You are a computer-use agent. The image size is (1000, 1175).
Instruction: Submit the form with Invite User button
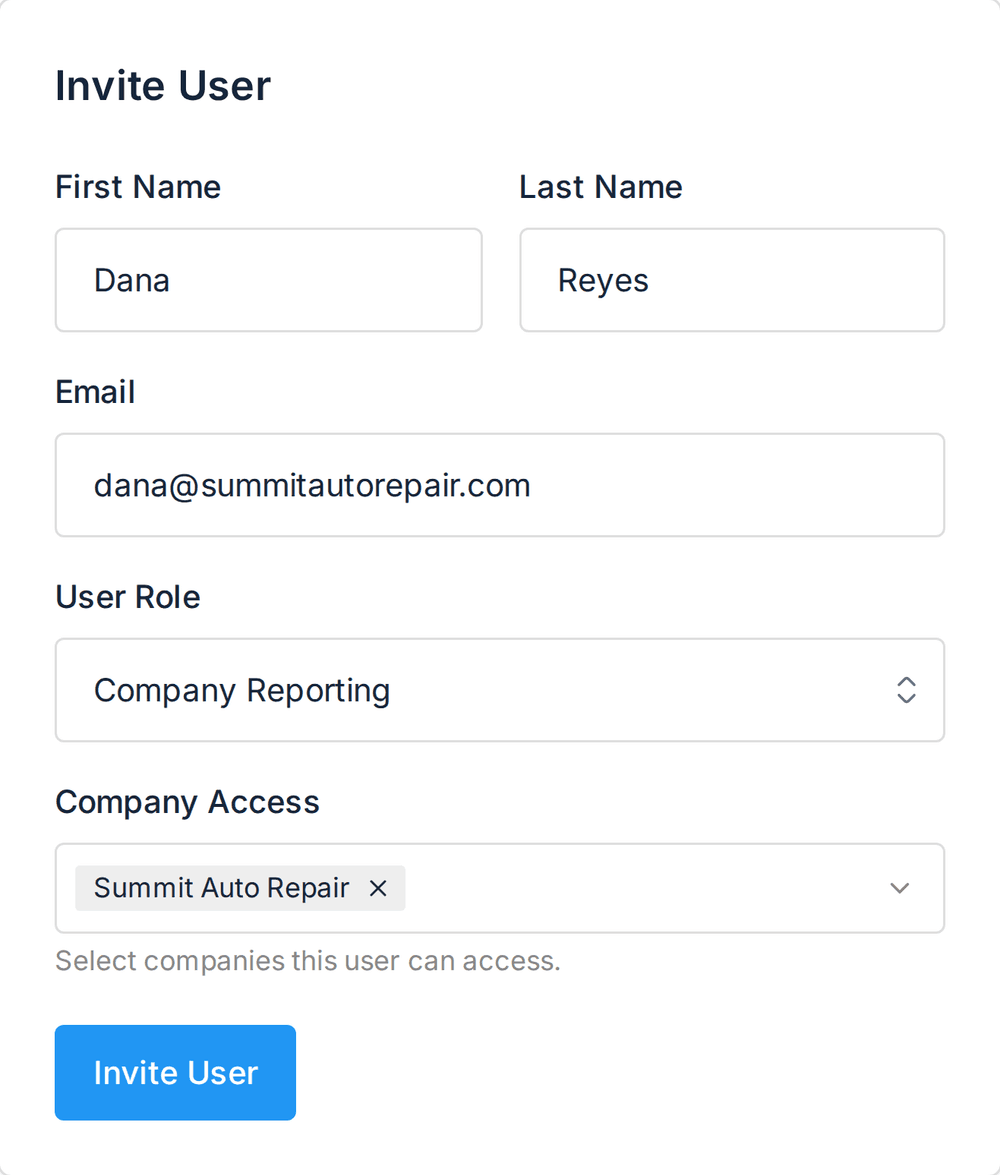click(175, 1072)
